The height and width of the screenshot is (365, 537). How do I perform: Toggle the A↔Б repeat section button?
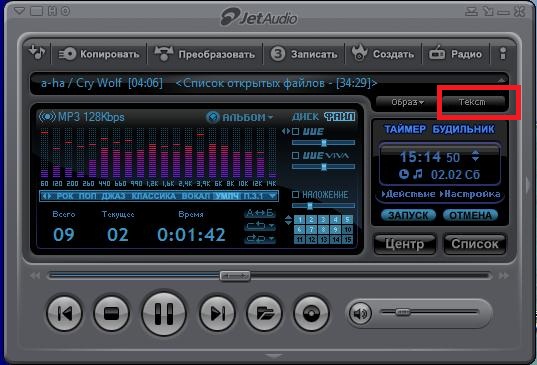(260, 213)
